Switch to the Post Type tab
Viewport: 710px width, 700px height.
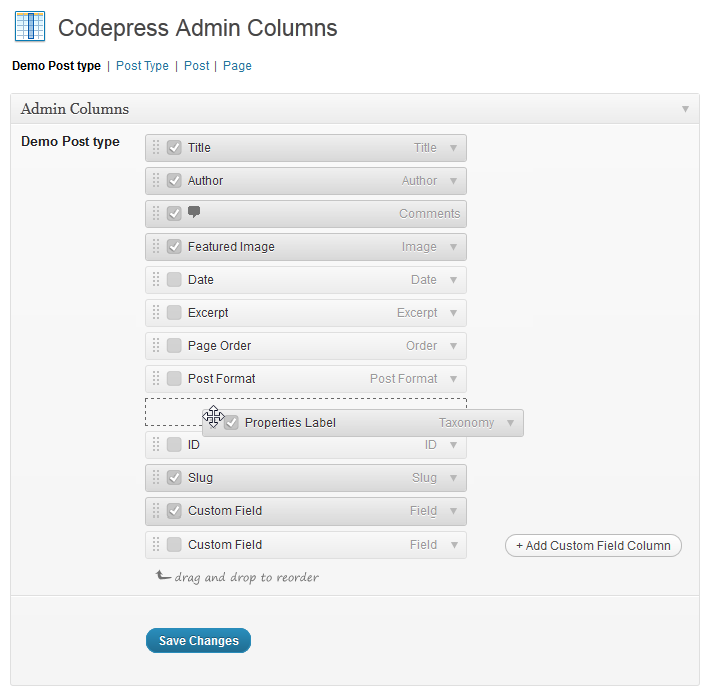[142, 66]
